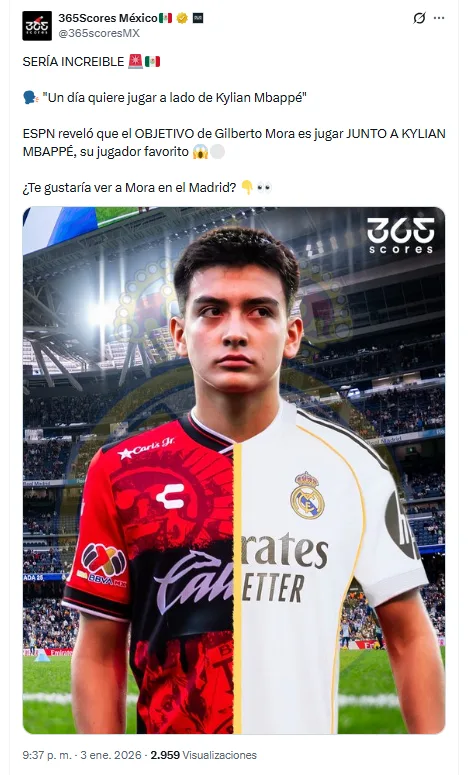Click the Liga BBVA MX sleeve patch
This screenshot has width=468, height=775.
click(103, 564)
